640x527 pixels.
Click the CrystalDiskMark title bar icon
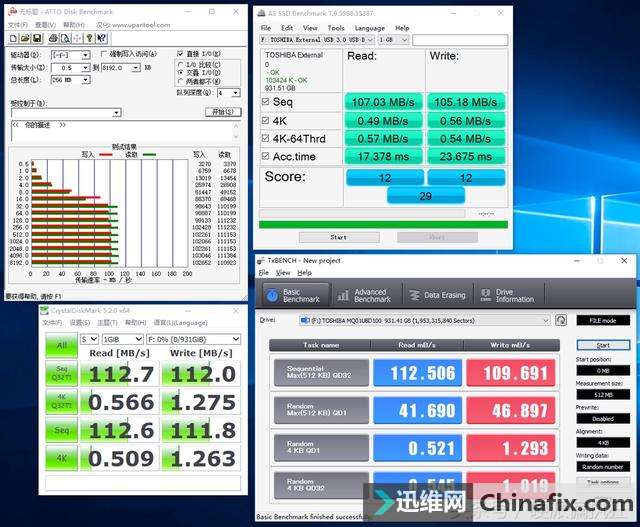[44, 311]
